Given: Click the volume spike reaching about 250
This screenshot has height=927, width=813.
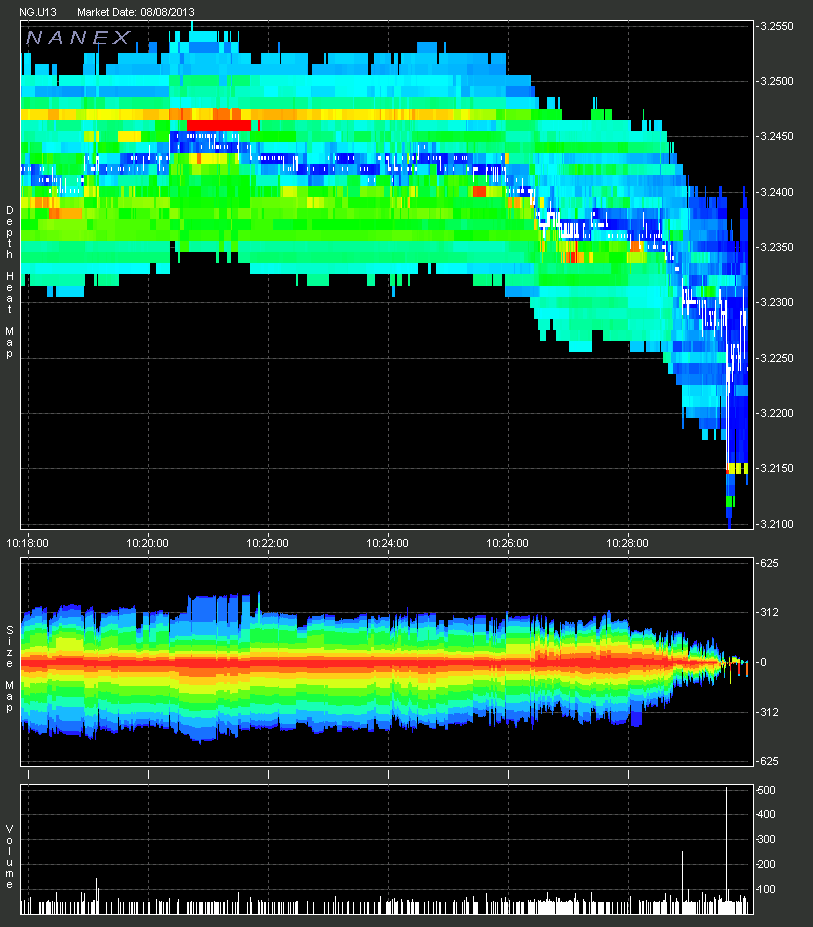Looking at the screenshot, I should 683,882.
